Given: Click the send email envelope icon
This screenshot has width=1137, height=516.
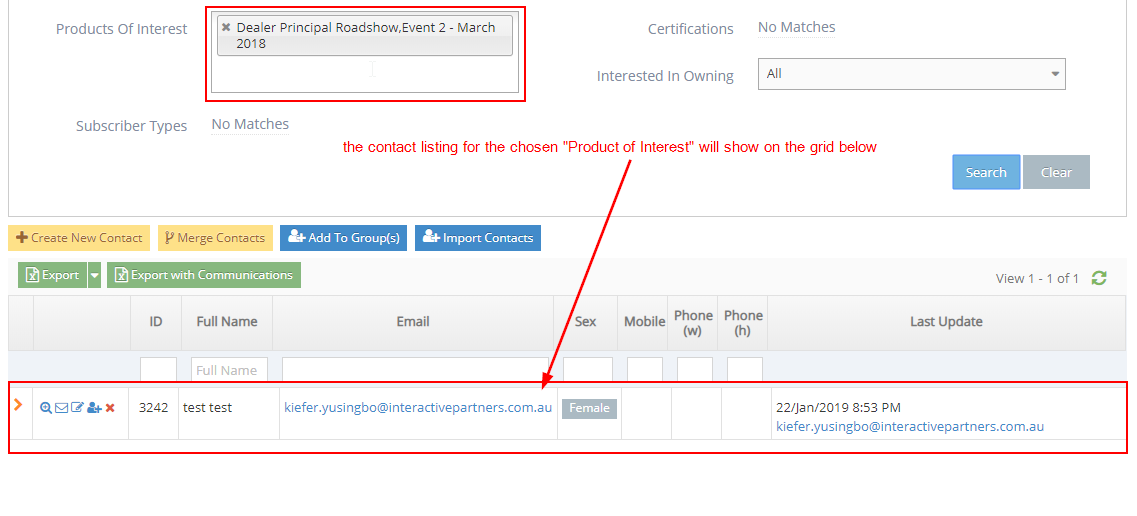Looking at the screenshot, I should [61, 408].
